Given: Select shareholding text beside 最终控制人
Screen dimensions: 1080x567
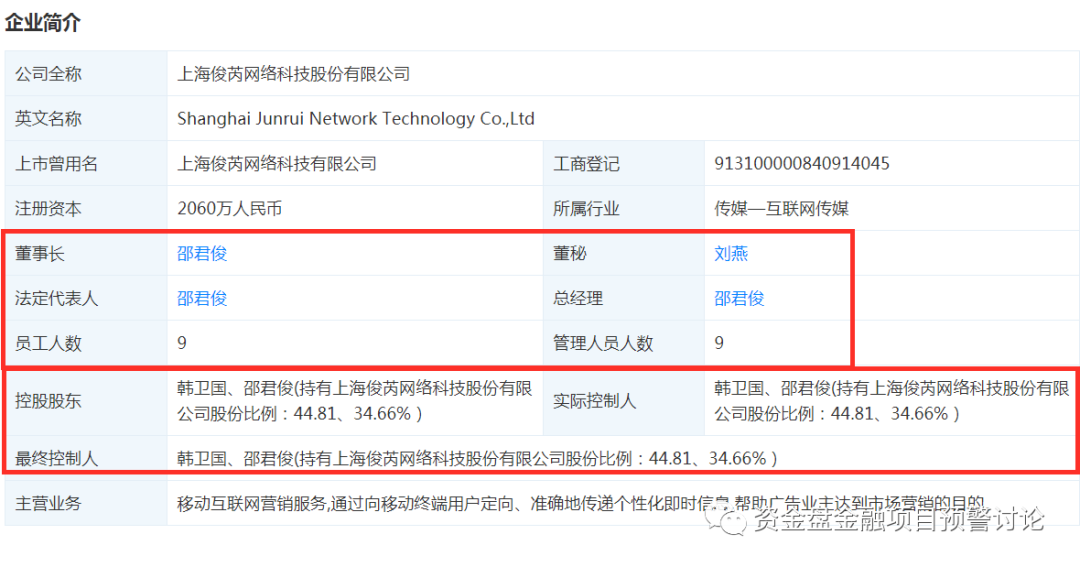Looking at the screenshot, I should (x=477, y=458).
